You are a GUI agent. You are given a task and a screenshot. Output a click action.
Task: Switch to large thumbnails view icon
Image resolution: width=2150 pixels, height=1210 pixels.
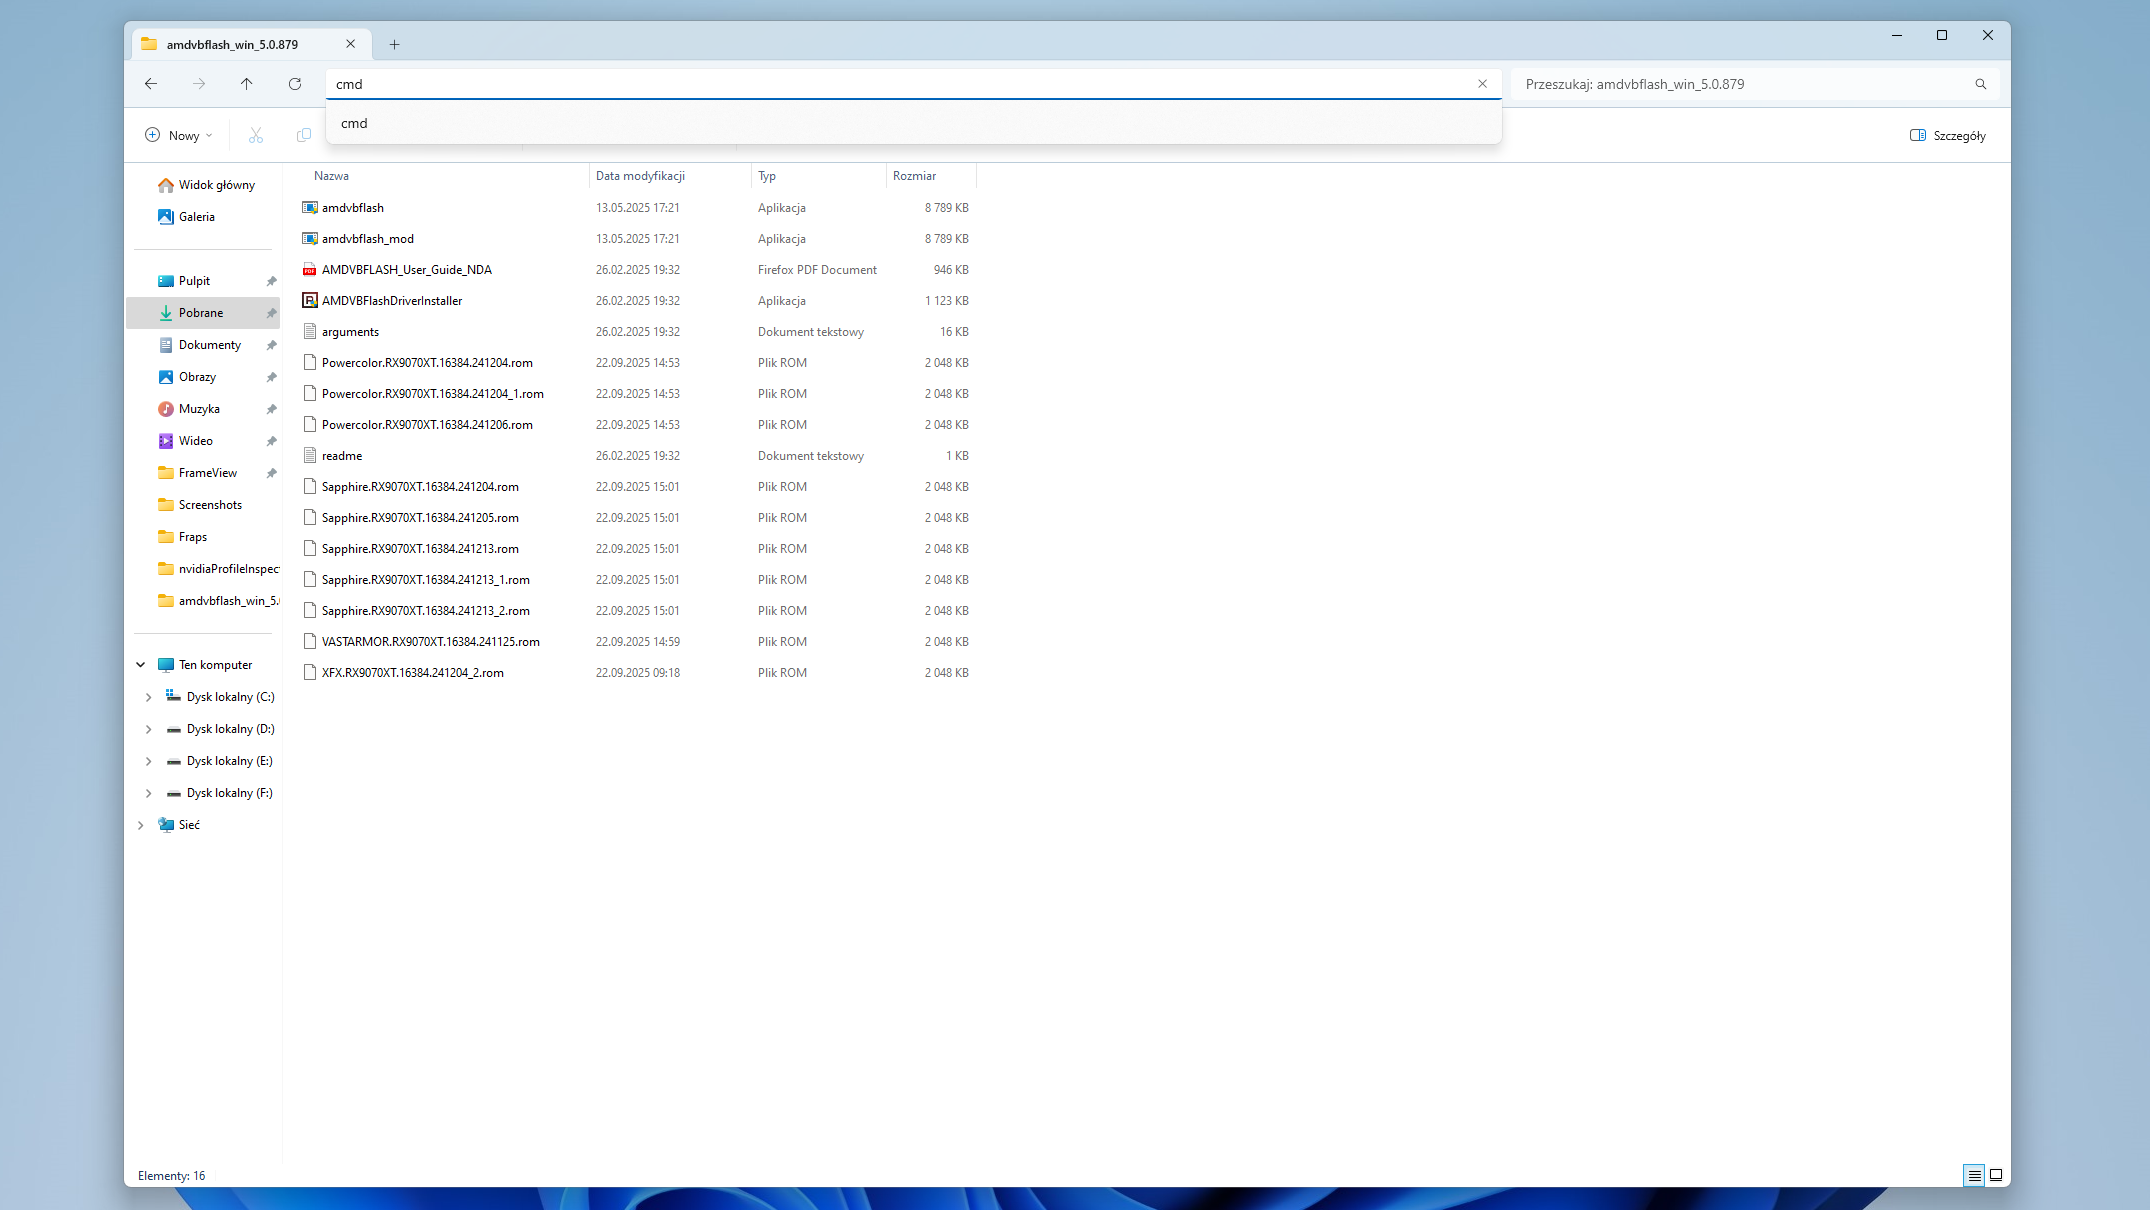pos(1995,1175)
